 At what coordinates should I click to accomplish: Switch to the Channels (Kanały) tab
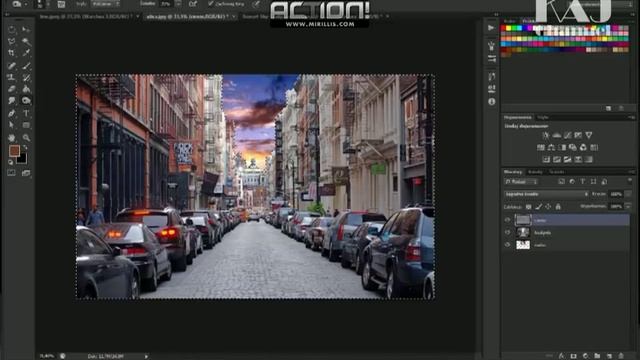(x=535, y=172)
